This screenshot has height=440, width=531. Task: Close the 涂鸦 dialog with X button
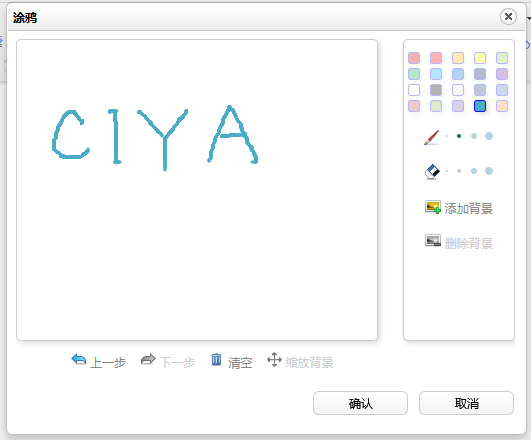[x=508, y=17]
